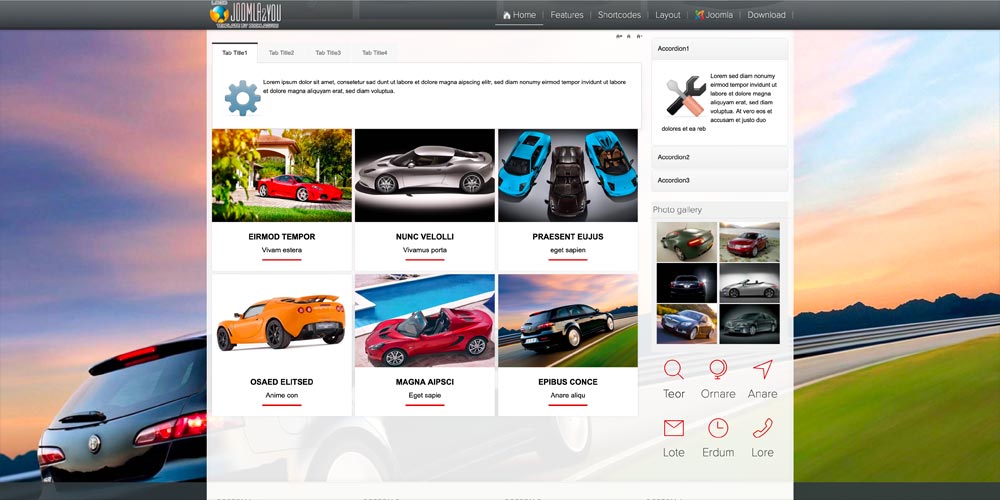Expand the Accordion3 section
The image size is (1000, 500).
(x=720, y=180)
